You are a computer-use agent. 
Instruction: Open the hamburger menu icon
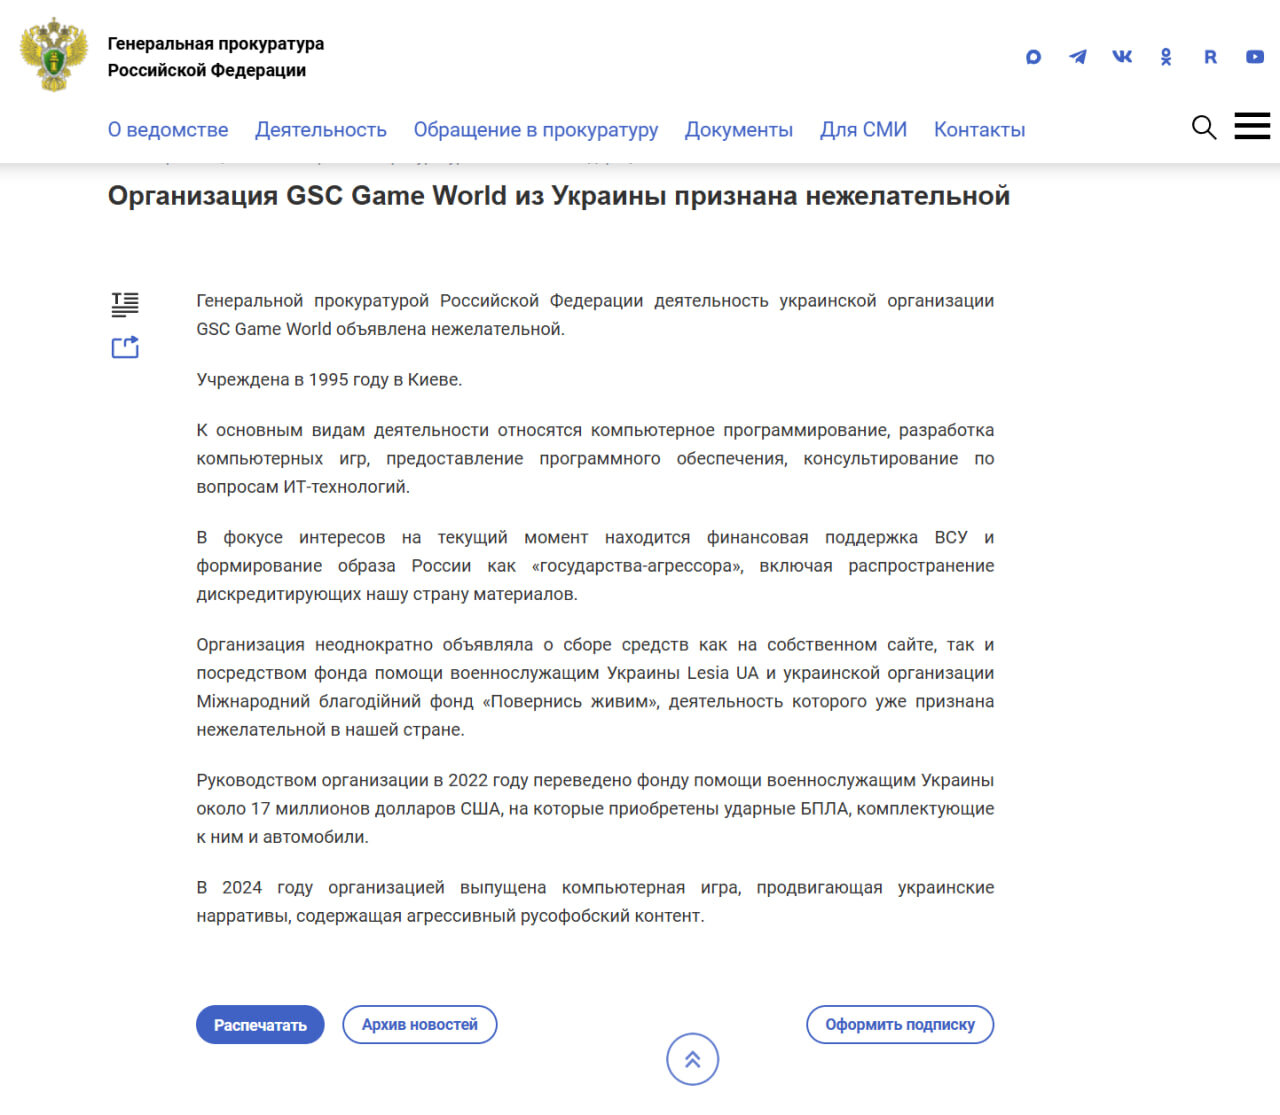pyautogui.click(x=1252, y=126)
